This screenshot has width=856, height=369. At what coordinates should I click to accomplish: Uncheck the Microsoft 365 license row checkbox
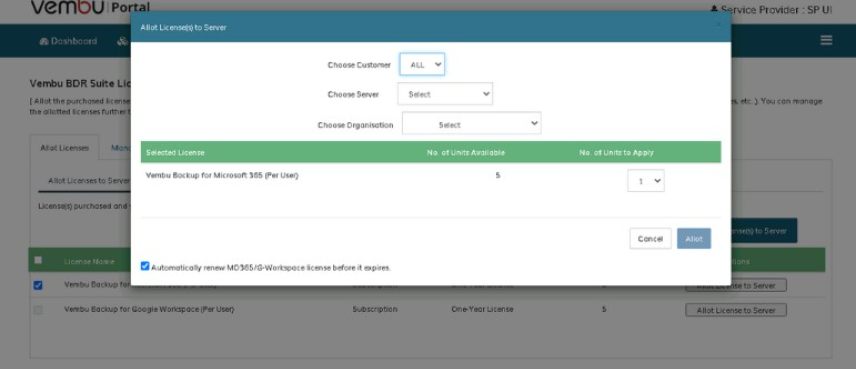pyautogui.click(x=38, y=285)
